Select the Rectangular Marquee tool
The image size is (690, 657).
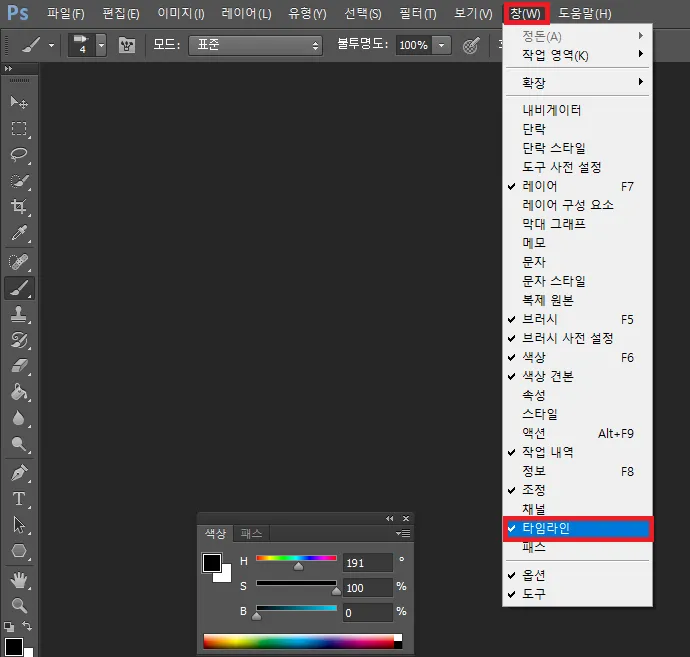point(19,128)
